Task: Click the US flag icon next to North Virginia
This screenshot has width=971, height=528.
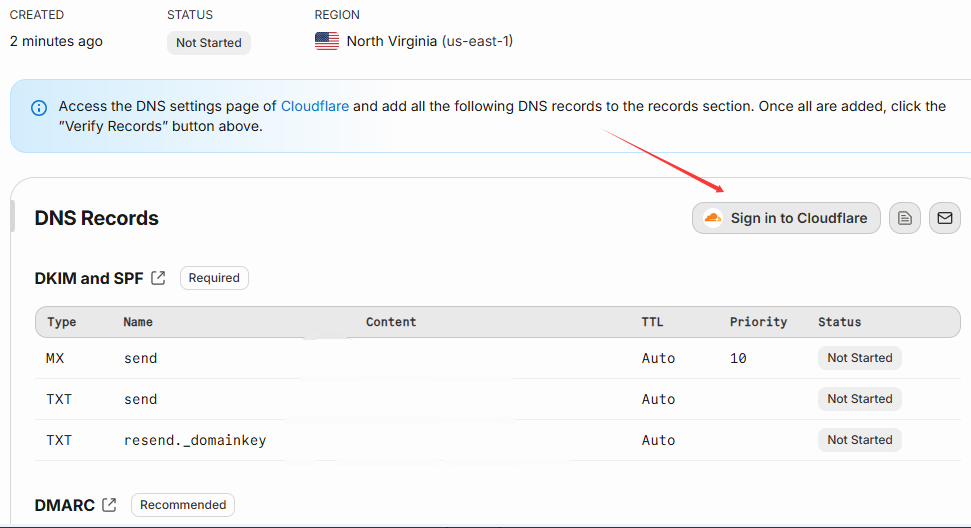Action: (x=327, y=41)
